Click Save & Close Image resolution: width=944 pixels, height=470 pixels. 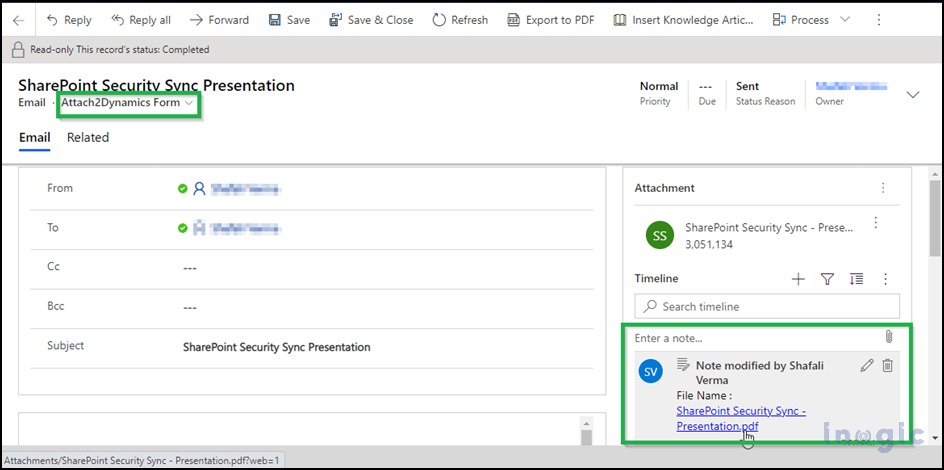pyautogui.click(x=369, y=20)
